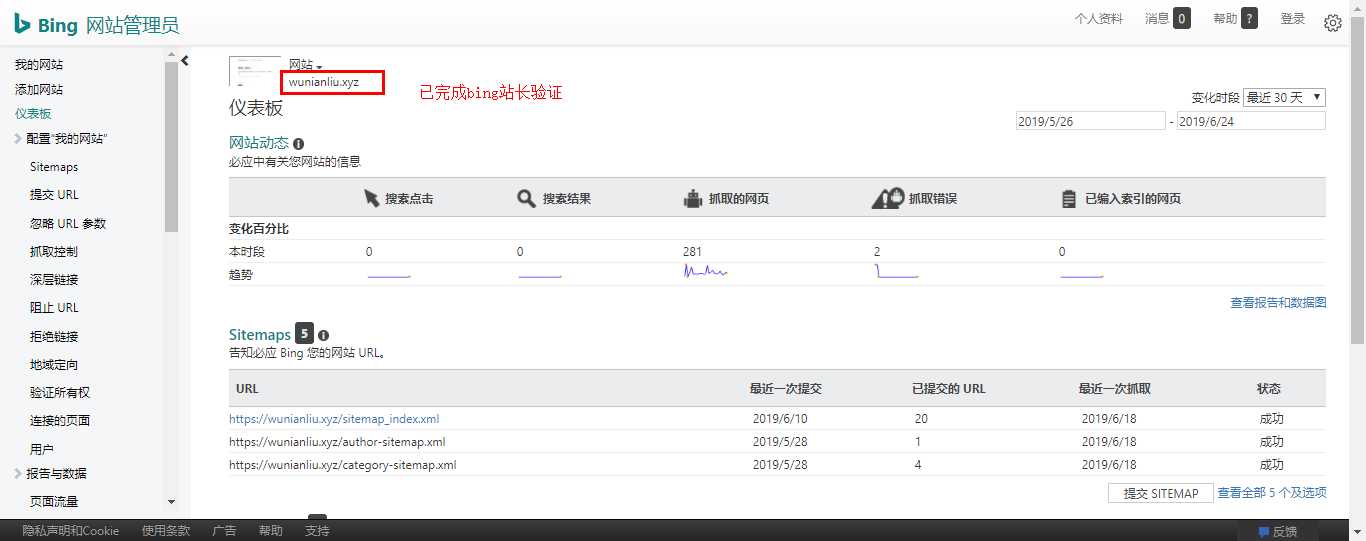Click the 搜索点击 cursor icon
Viewport: 1366px width, 541px height.
[372, 198]
